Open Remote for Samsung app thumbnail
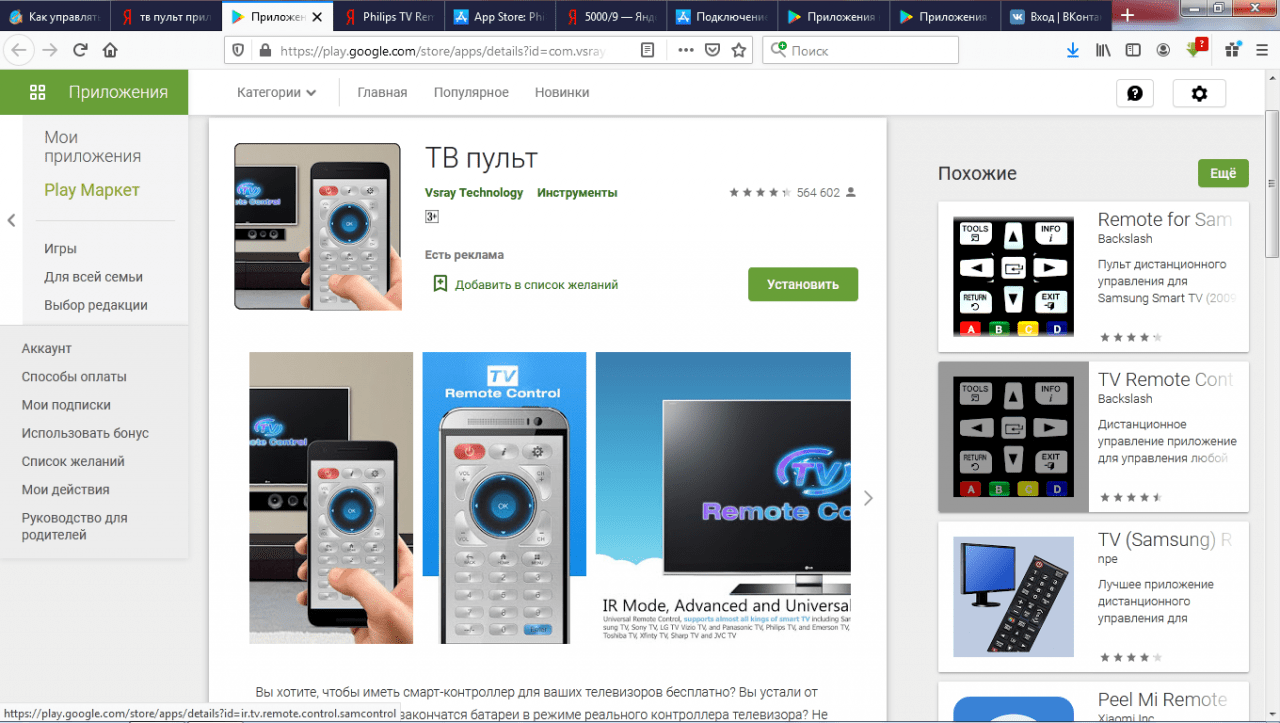This screenshot has height=723, width=1280. point(1013,276)
